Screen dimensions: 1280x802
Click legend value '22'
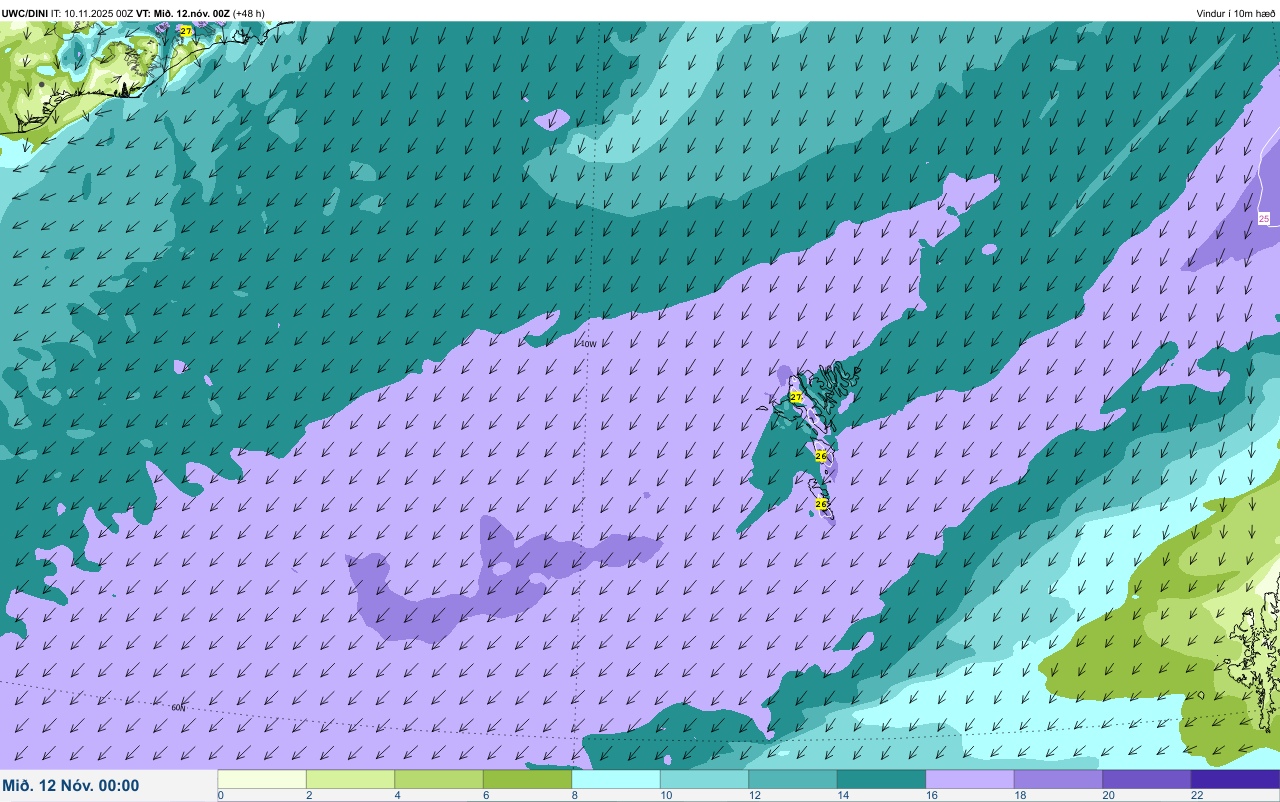(1196, 795)
